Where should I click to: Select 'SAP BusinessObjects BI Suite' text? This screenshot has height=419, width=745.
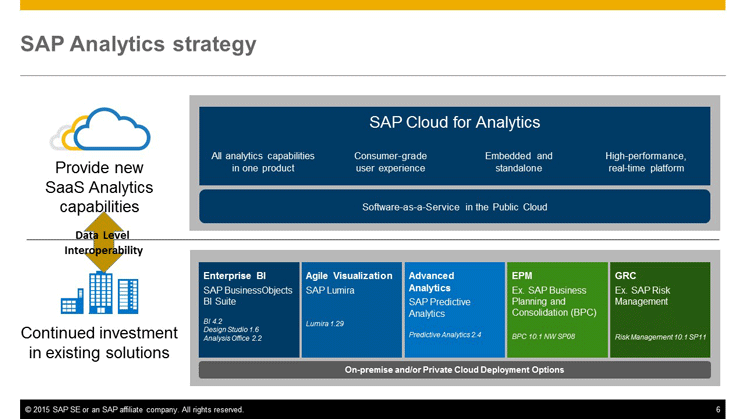pos(248,295)
